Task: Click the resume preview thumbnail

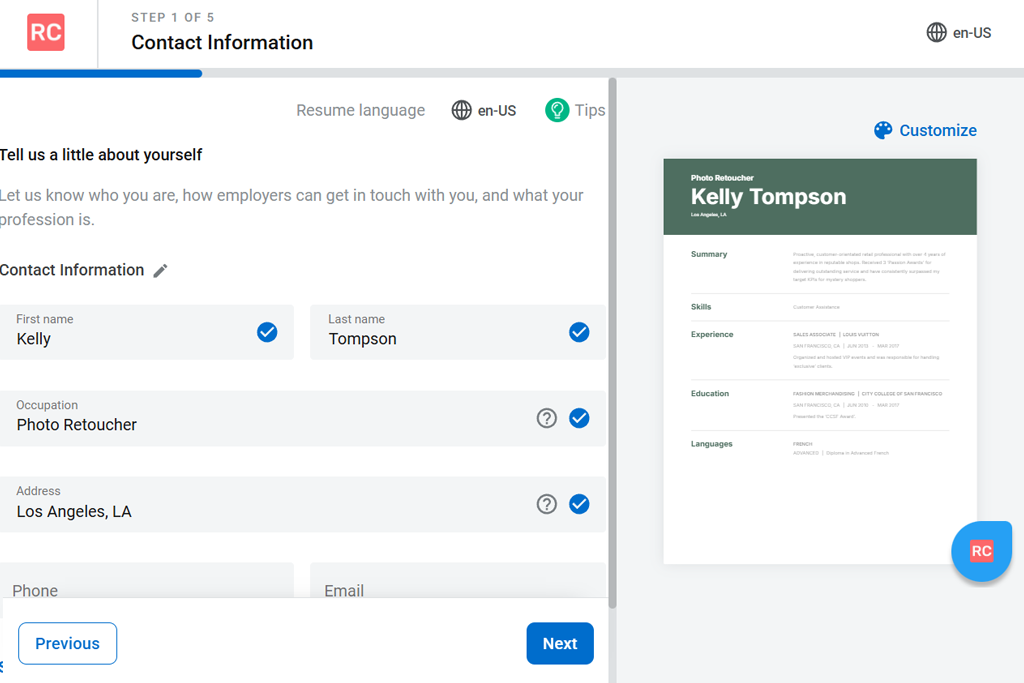Action: [x=820, y=361]
